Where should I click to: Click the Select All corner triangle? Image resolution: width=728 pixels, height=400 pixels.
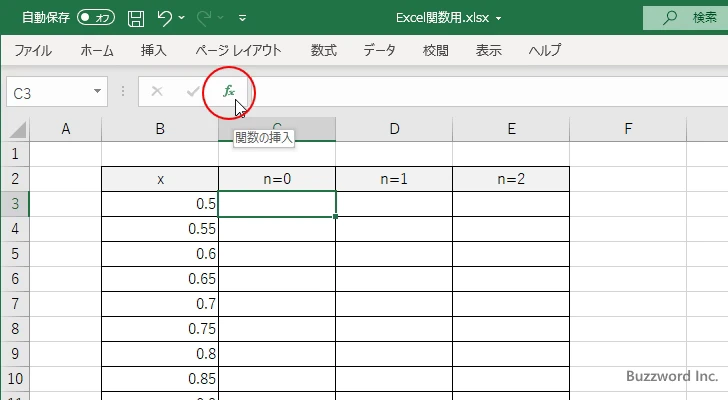pos(17,129)
